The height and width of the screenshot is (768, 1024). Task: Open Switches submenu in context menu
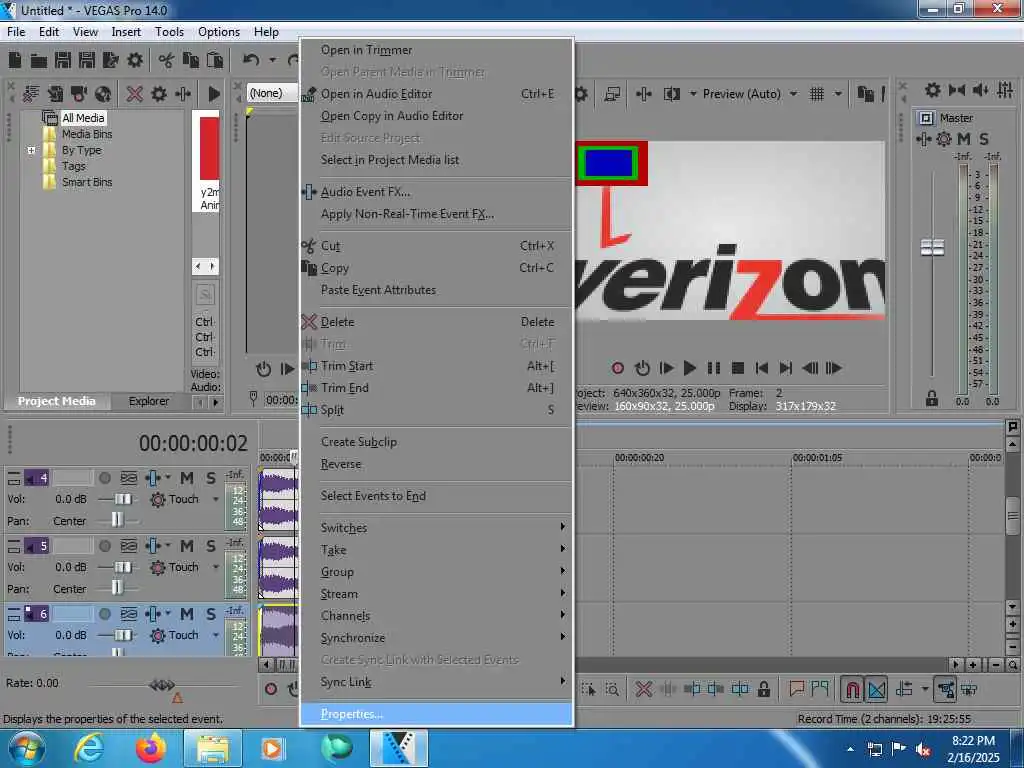(436, 528)
